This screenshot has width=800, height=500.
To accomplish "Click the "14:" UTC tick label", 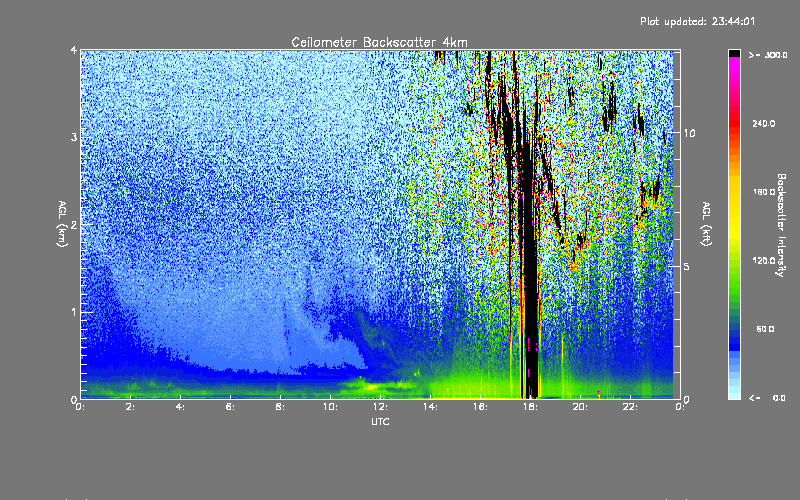I will pyautogui.click(x=431, y=407).
